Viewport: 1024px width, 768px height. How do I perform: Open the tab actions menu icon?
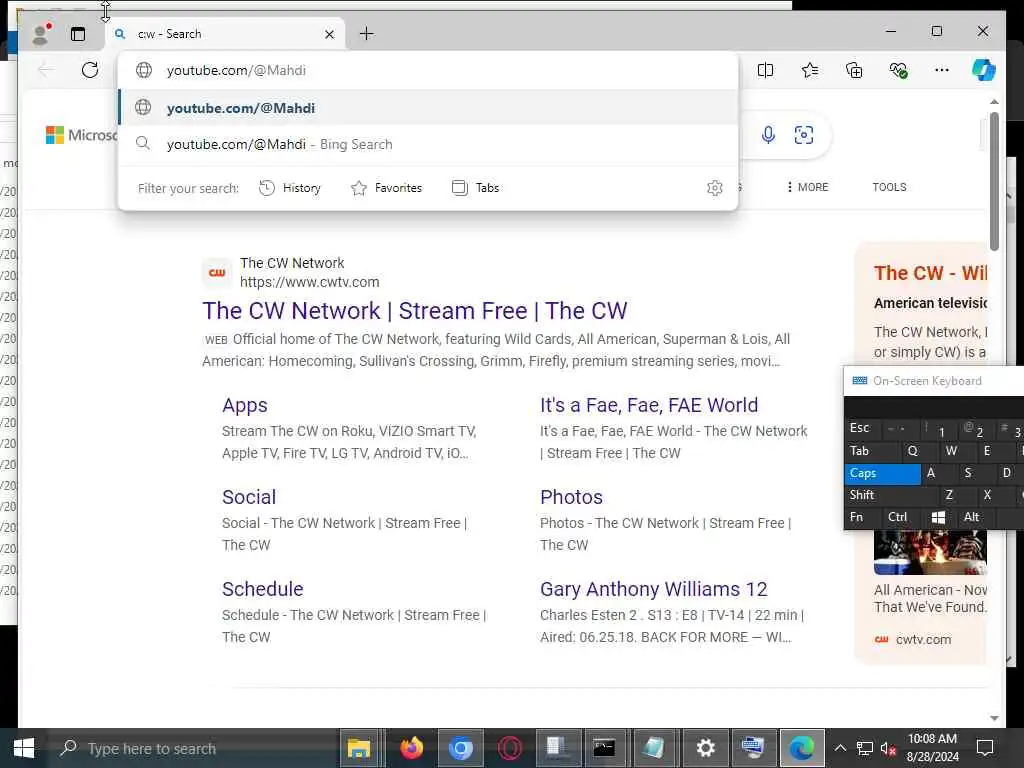tap(78, 34)
